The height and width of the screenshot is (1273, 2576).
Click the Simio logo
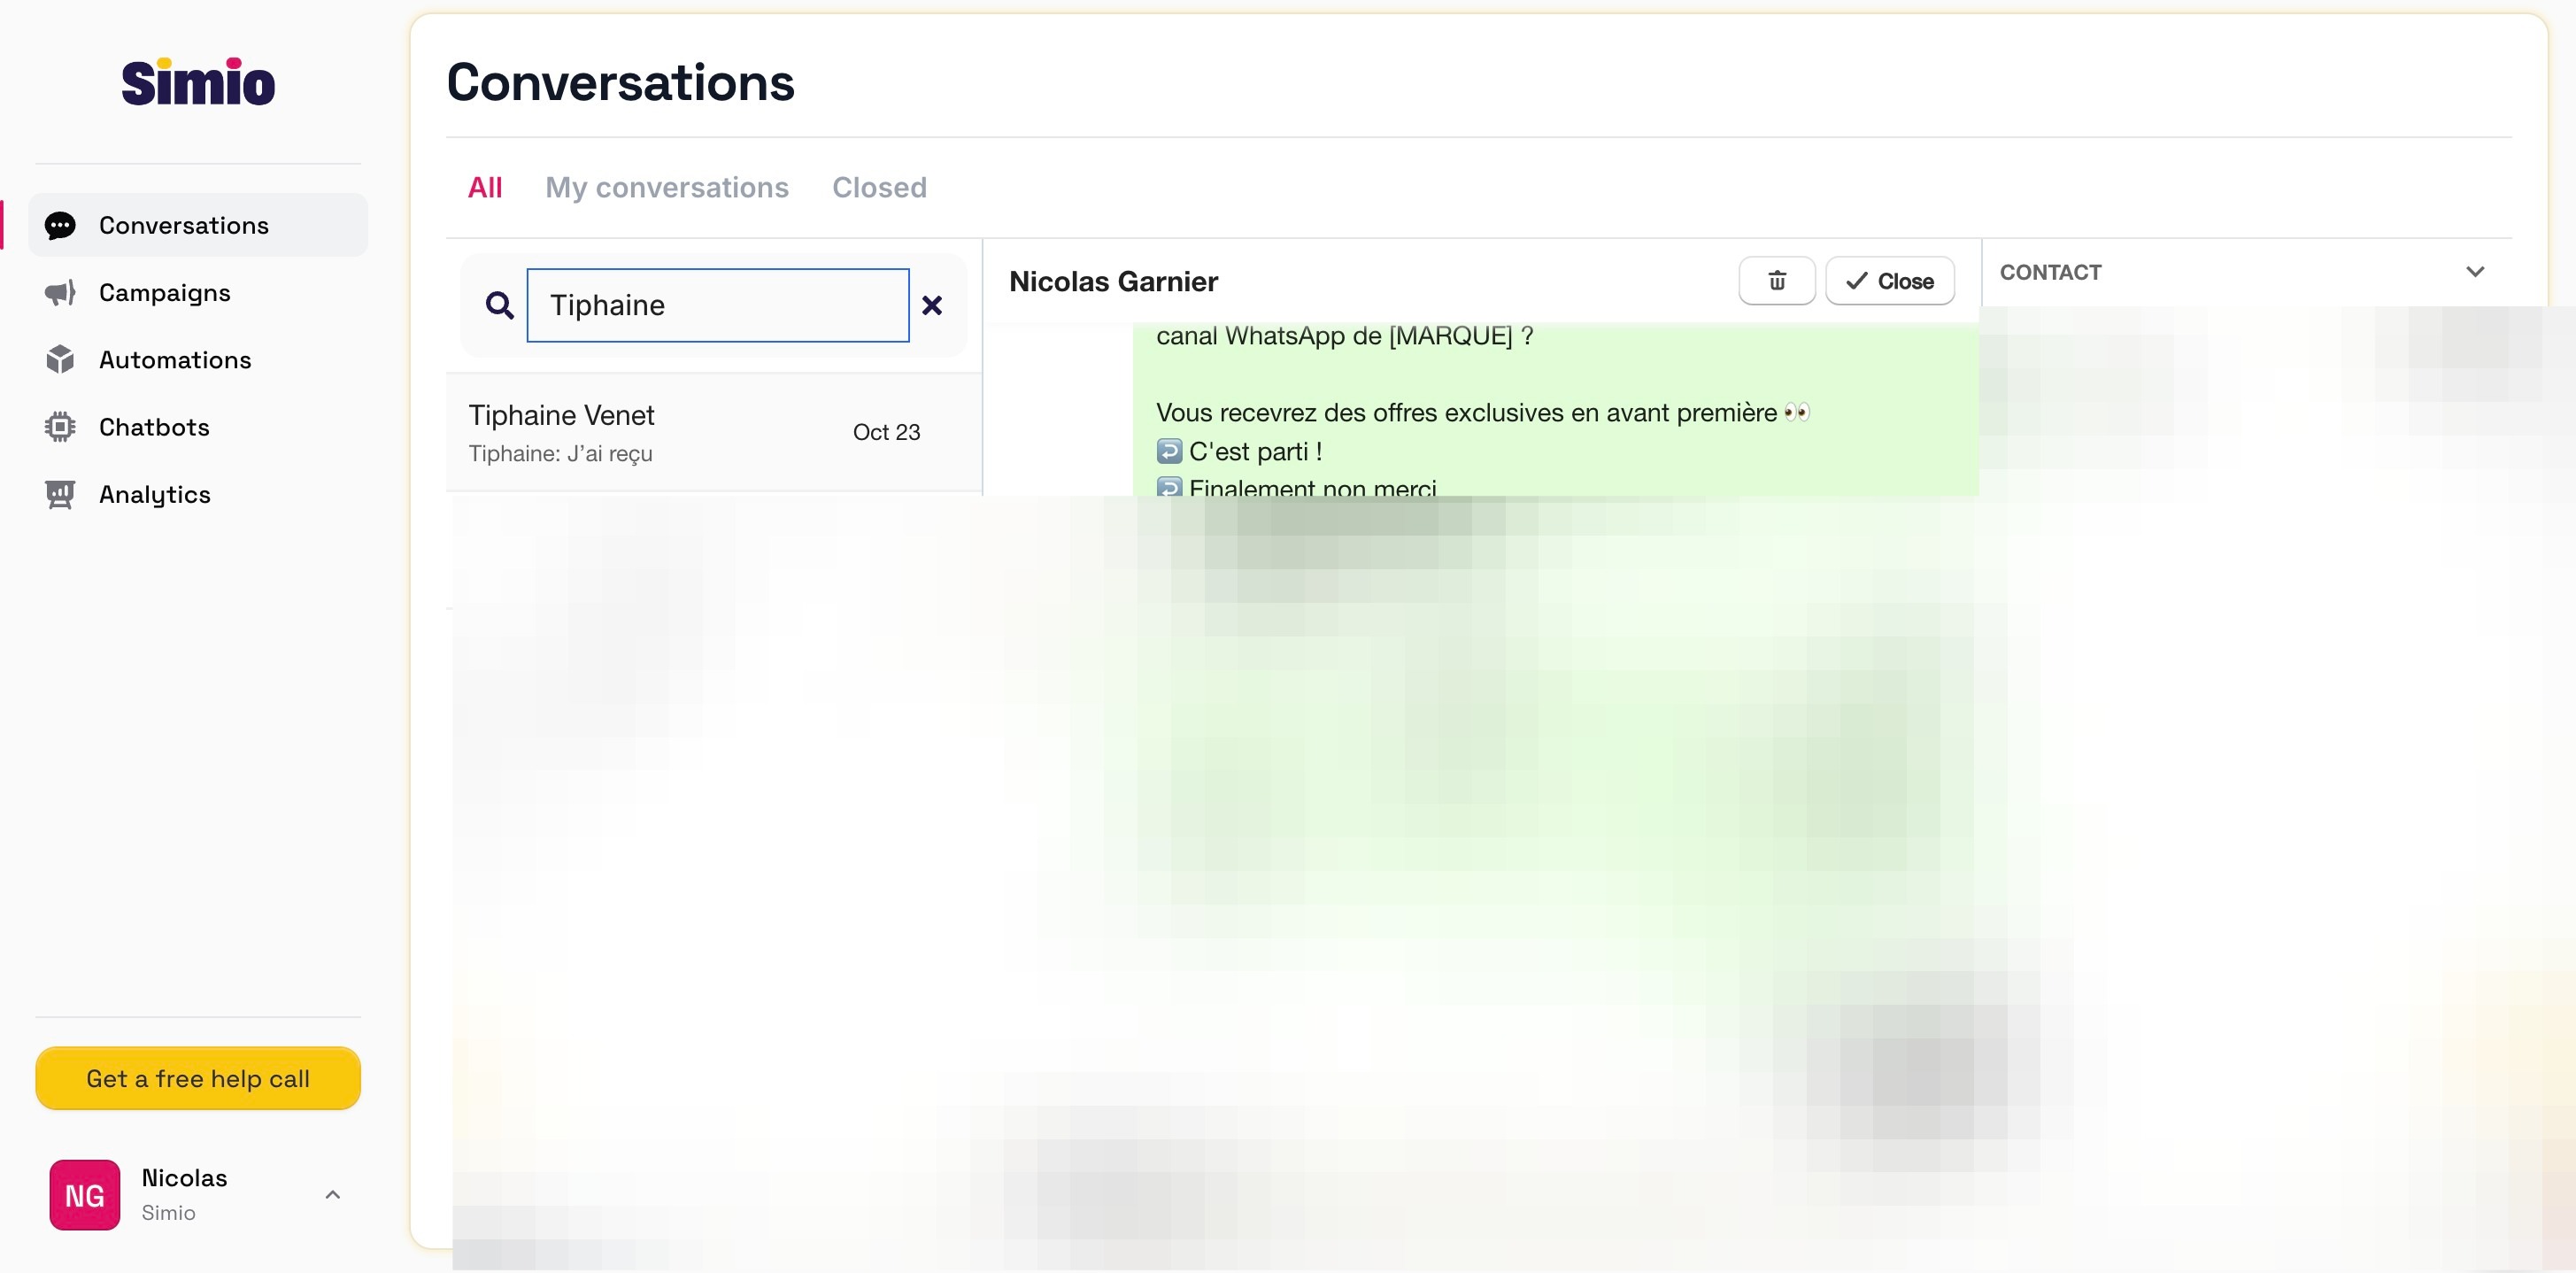198,82
